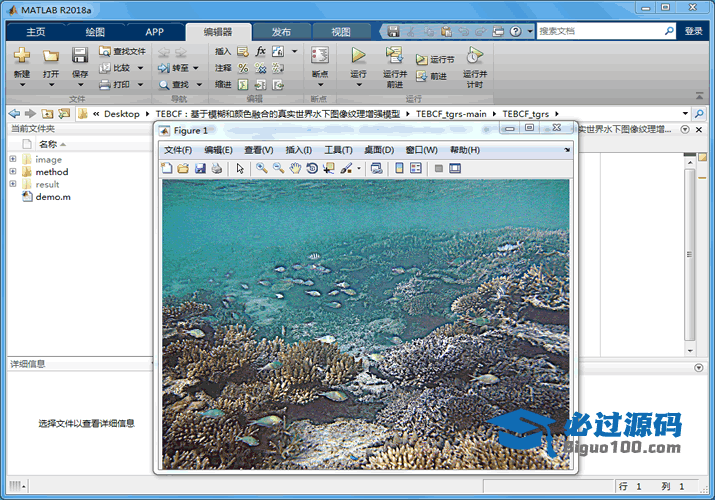Viewport: 715px width, 500px height.
Task: Click the green Run (运行) button
Action: [358, 56]
